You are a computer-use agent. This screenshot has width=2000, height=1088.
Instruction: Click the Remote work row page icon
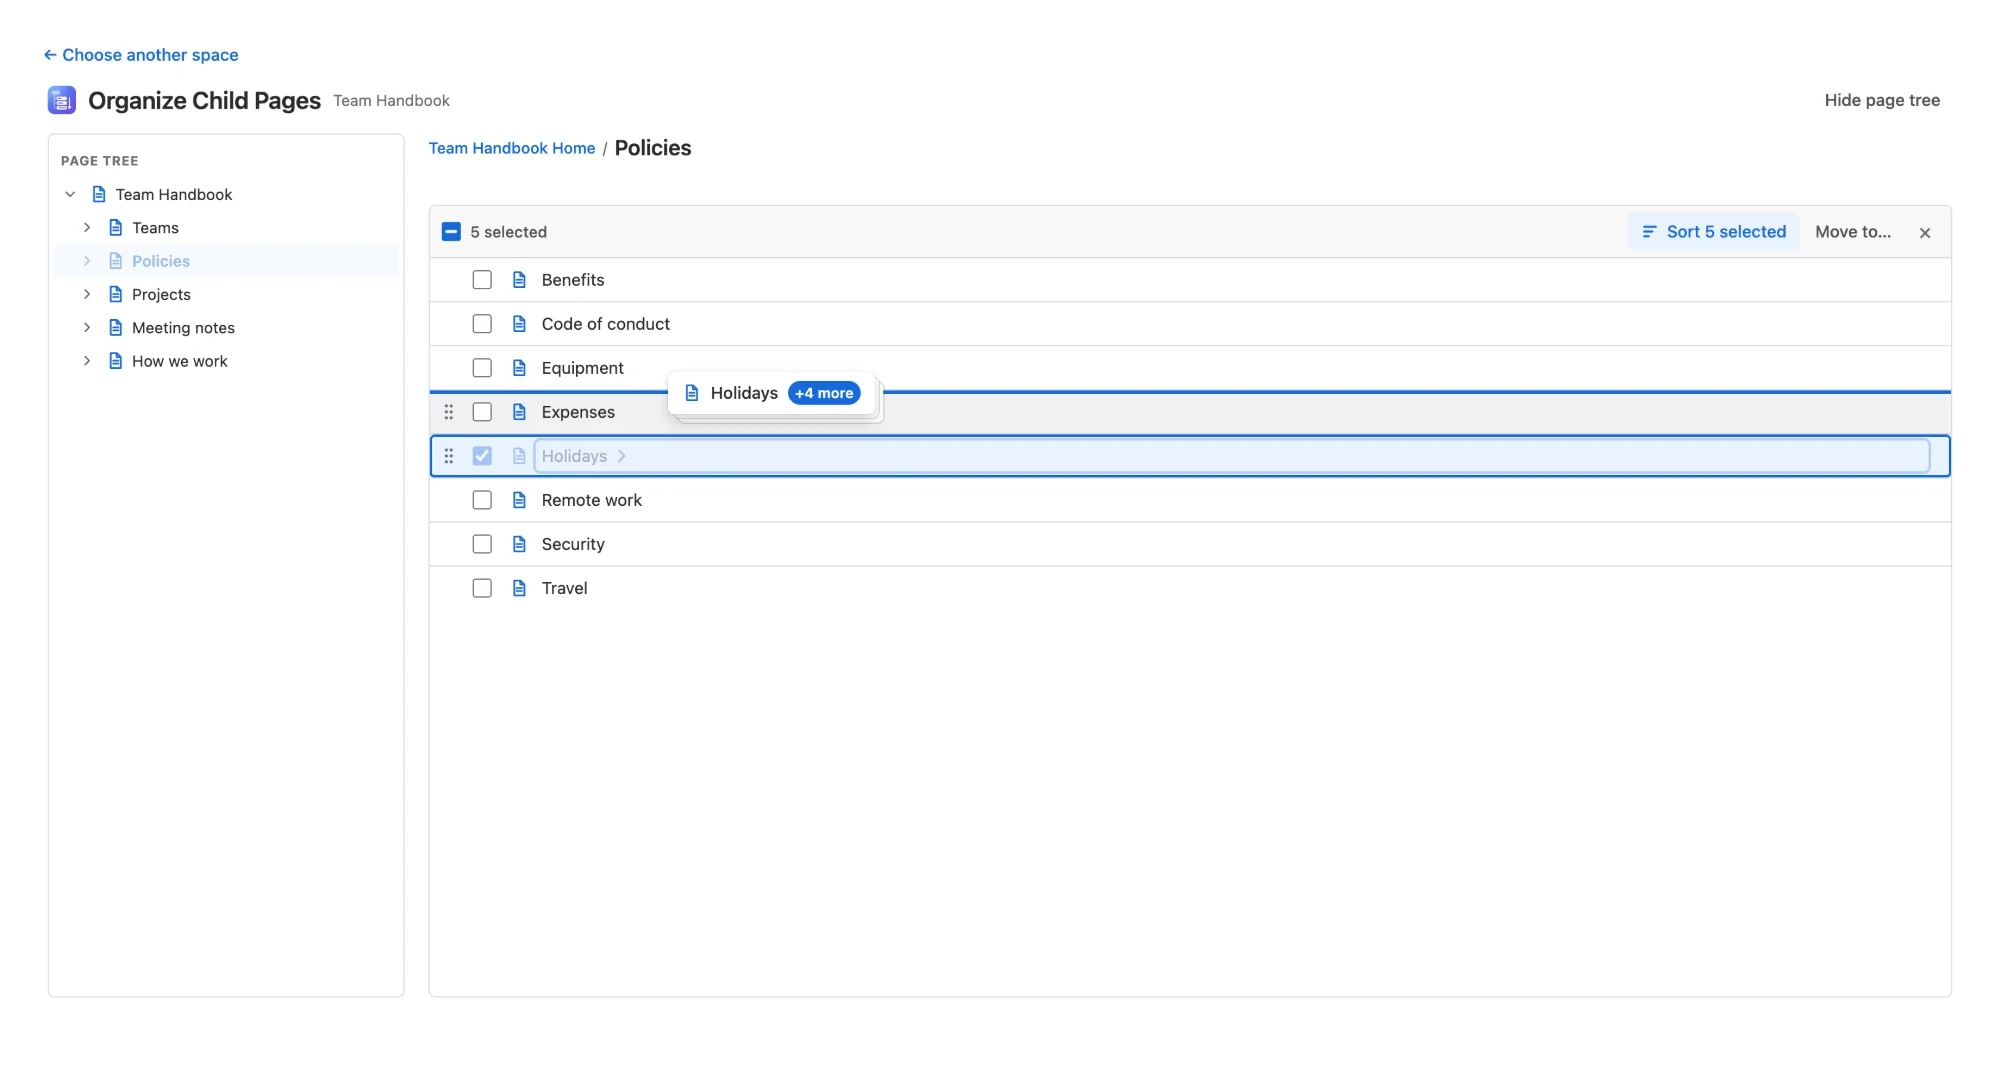coord(519,500)
